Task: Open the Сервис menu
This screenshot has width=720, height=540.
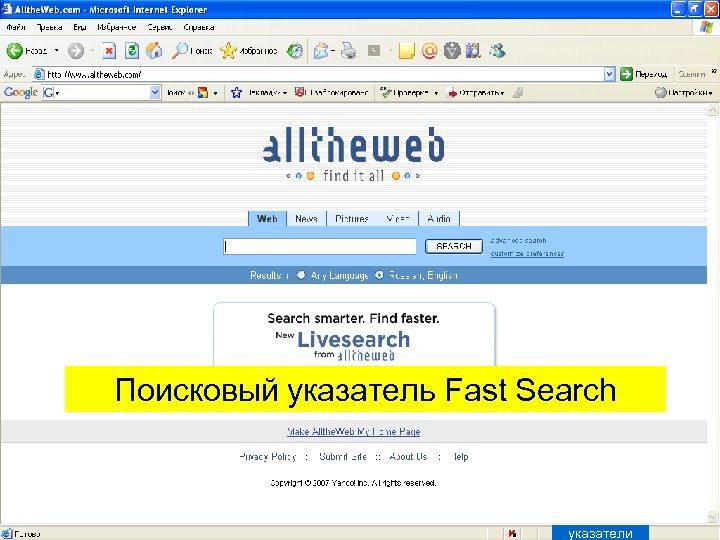Action: [x=159, y=27]
